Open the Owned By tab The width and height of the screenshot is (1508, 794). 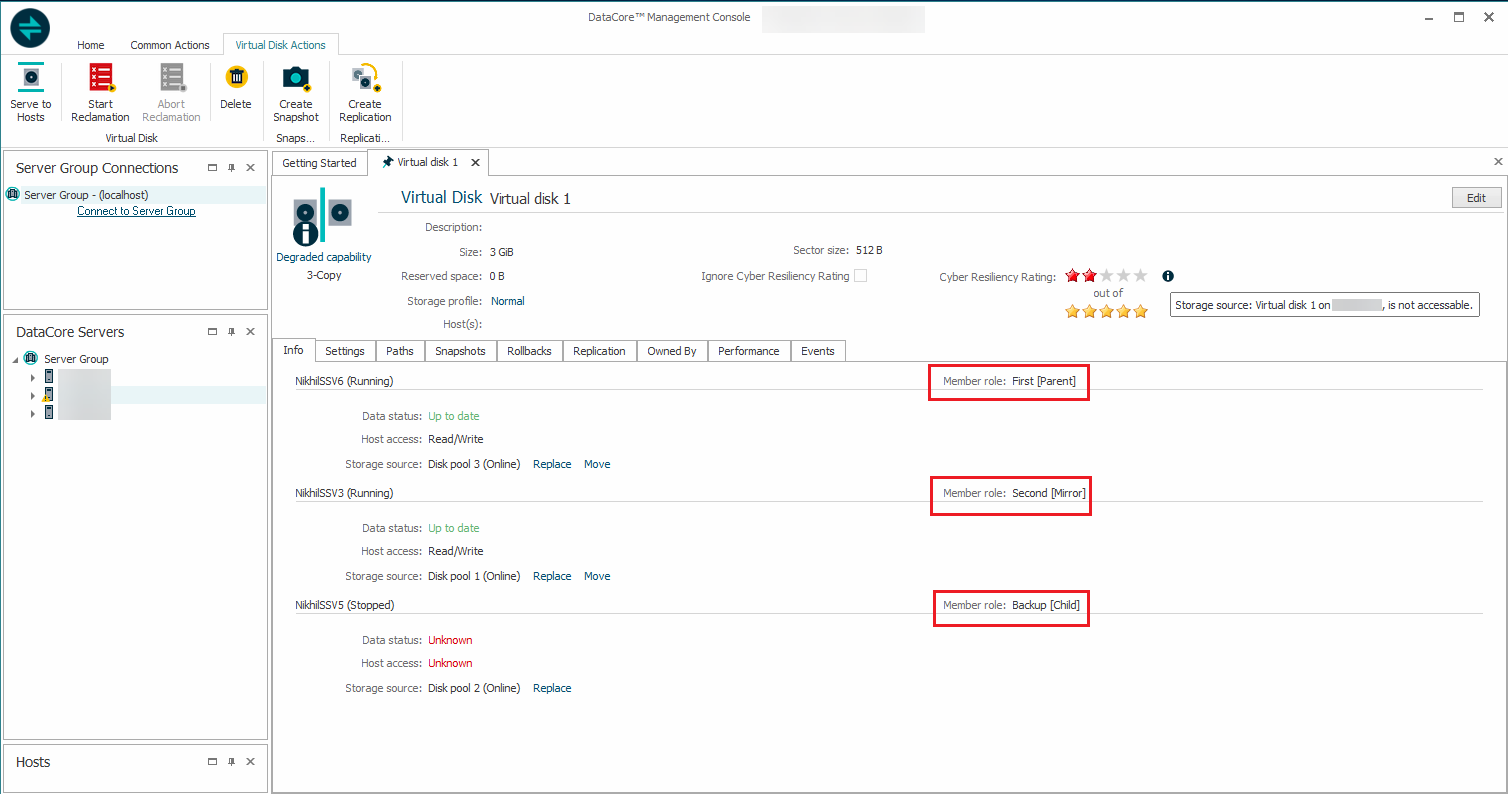pos(672,351)
